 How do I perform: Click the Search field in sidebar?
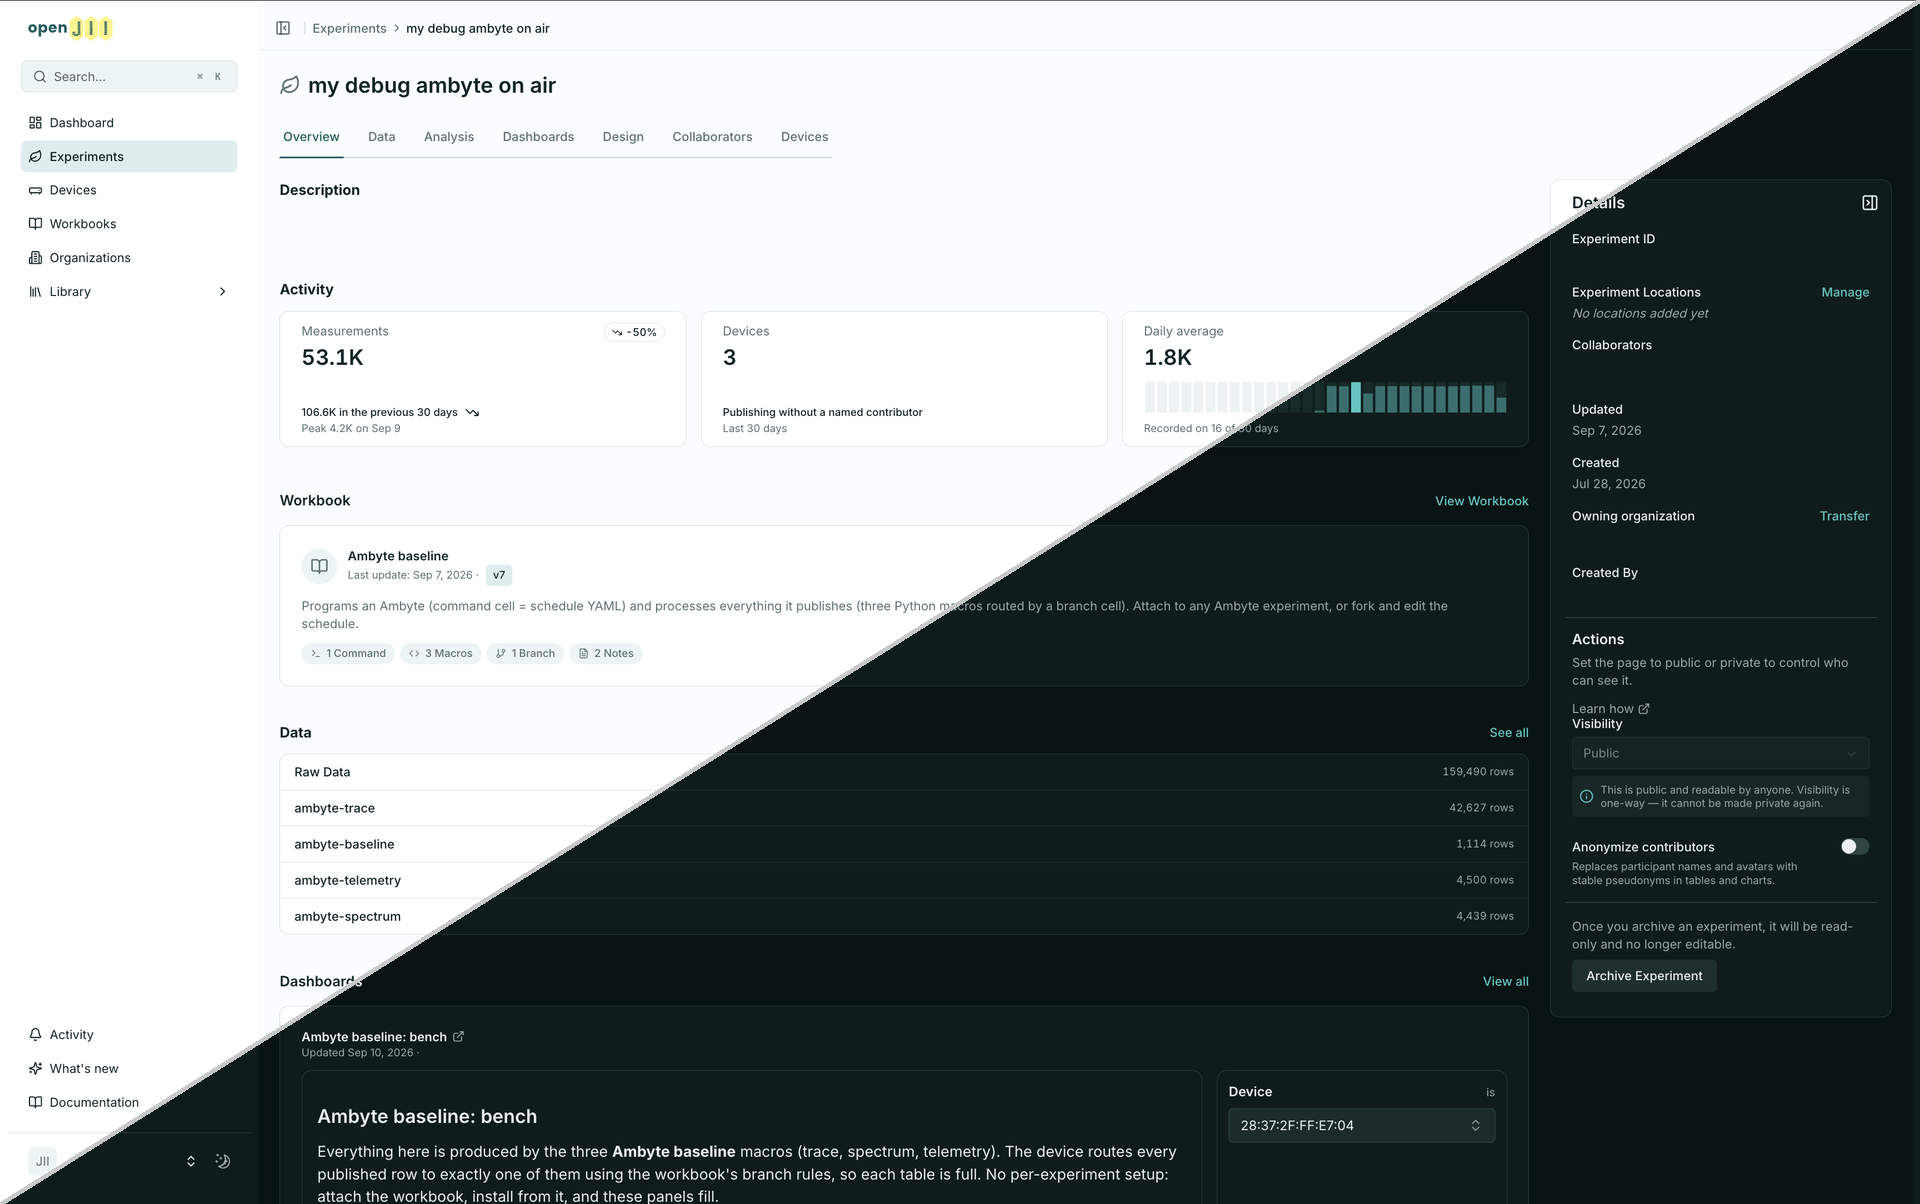tap(129, 76)
